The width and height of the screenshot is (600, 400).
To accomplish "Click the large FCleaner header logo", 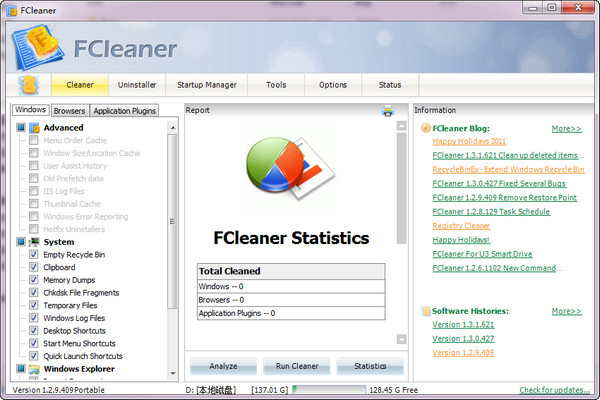I will [37, 48].
